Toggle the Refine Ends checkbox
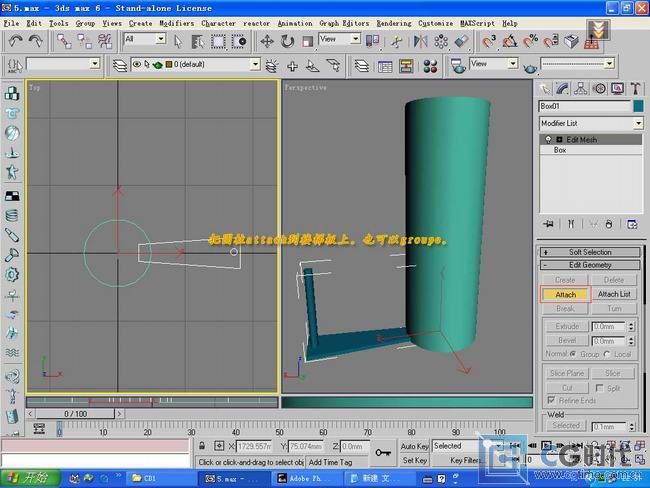The image size is (650, 488). (x=551, y=400)
